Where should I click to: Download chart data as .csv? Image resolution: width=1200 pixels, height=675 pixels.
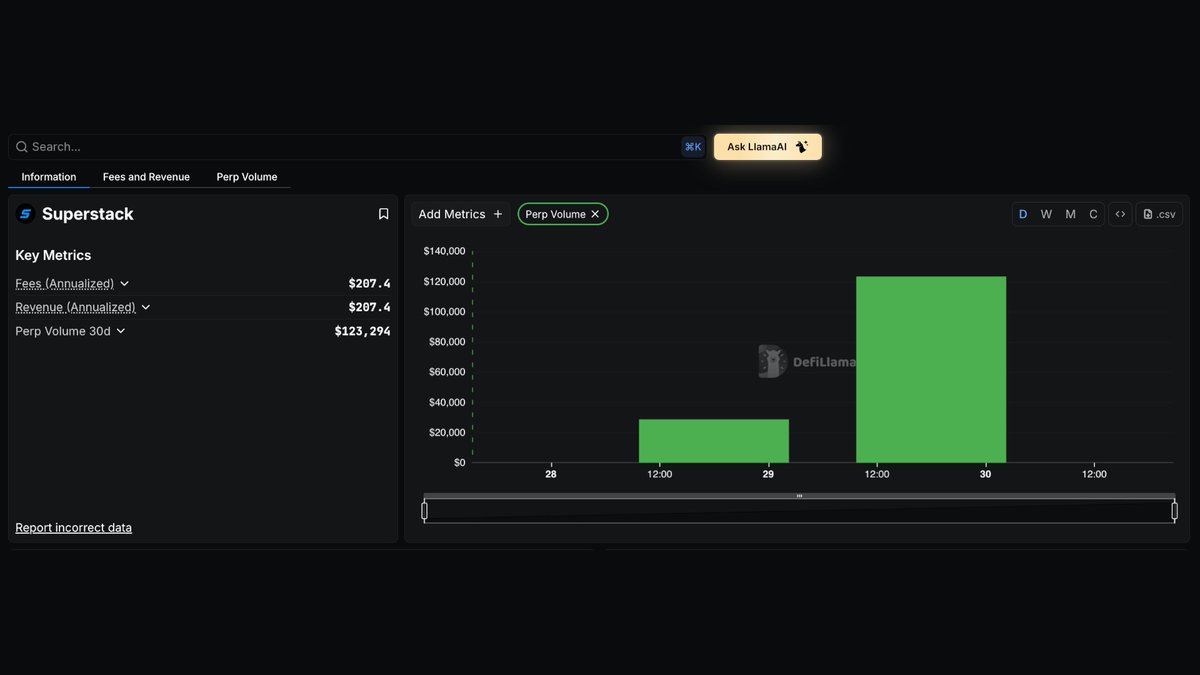pos(1159,214)
